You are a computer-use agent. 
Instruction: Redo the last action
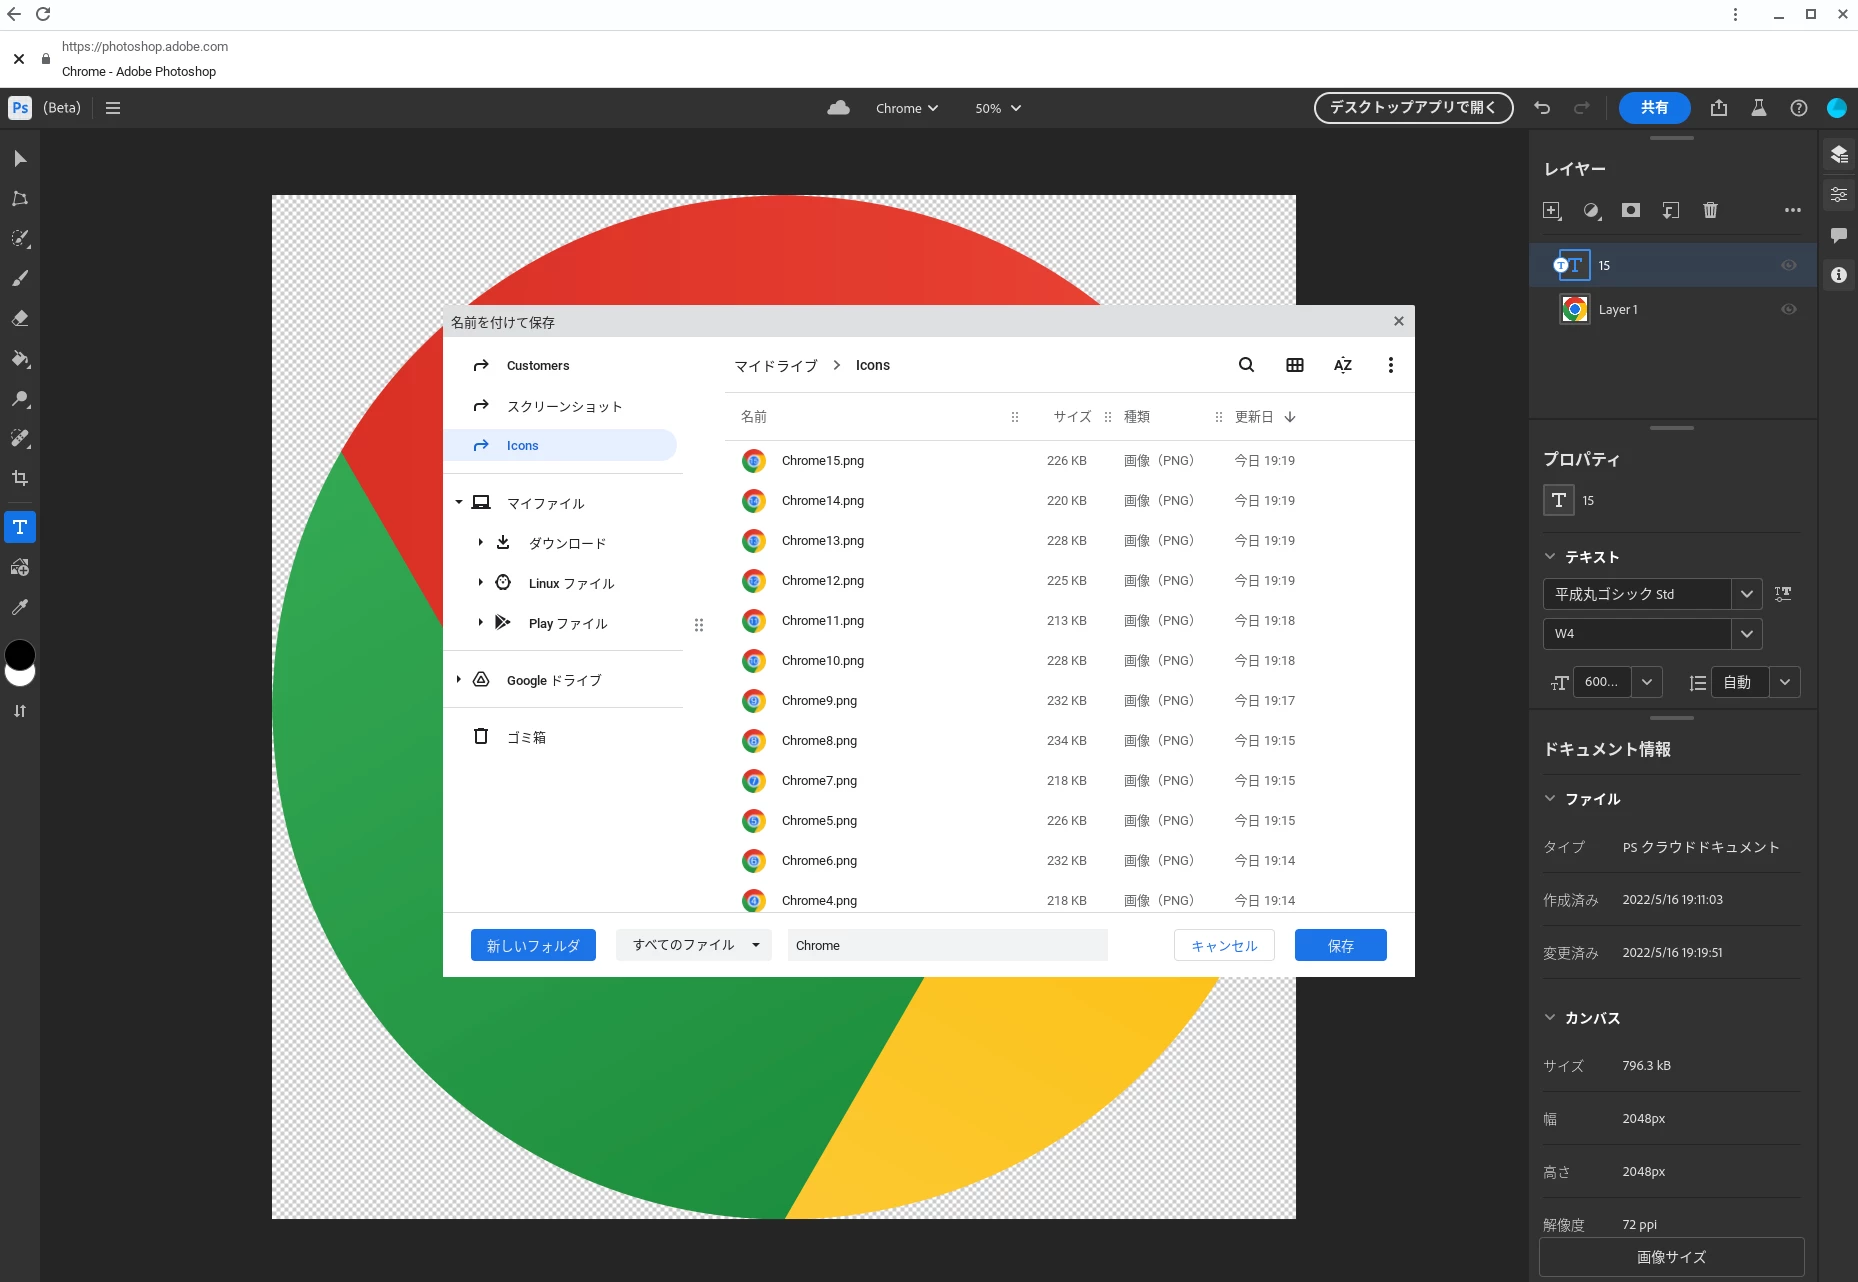click(x=1582, y=108)
